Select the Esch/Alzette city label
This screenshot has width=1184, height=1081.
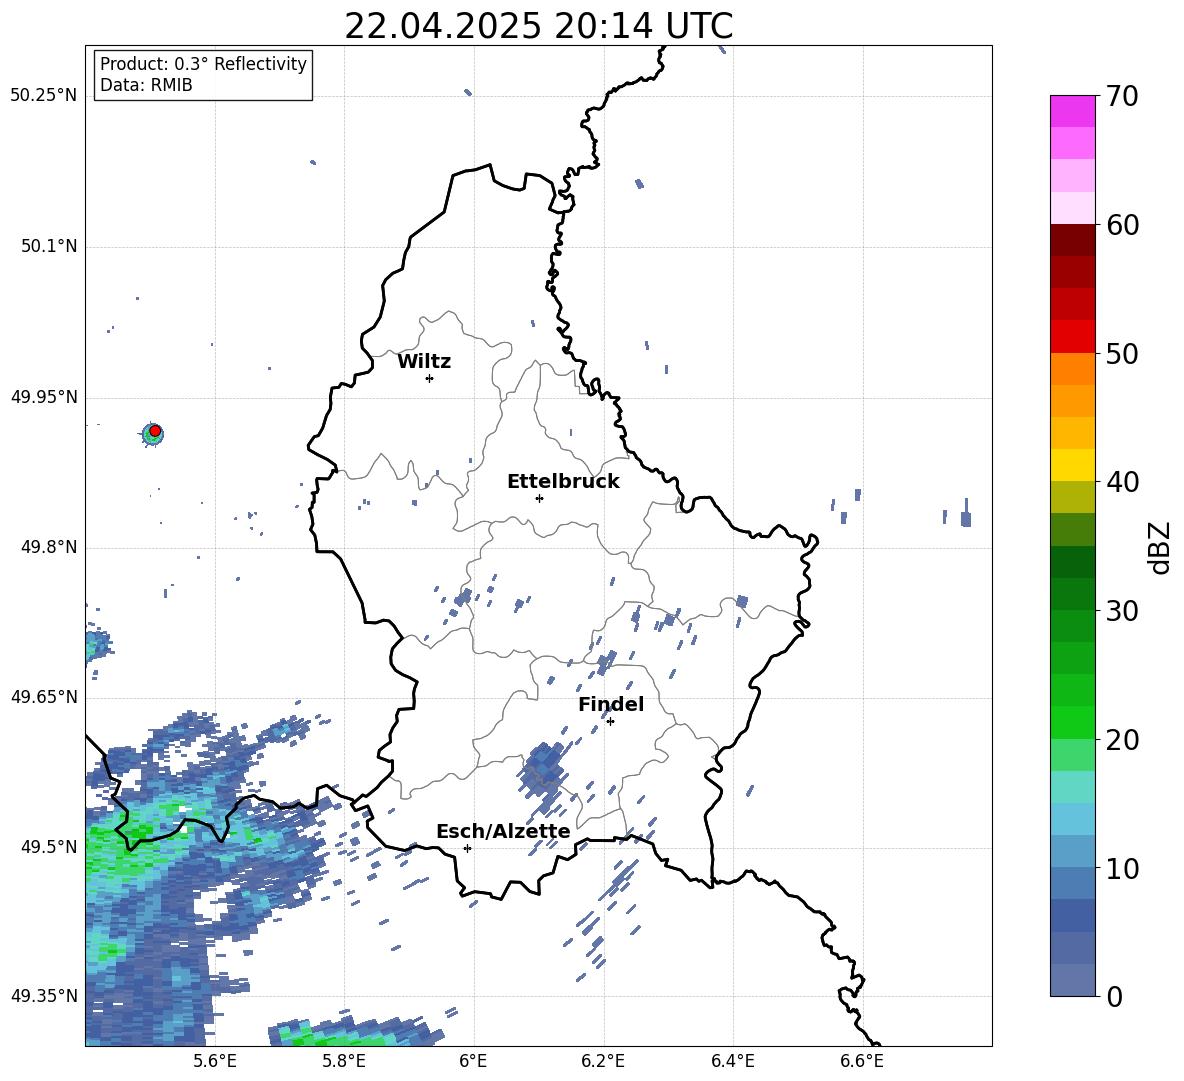pos(503,832)
